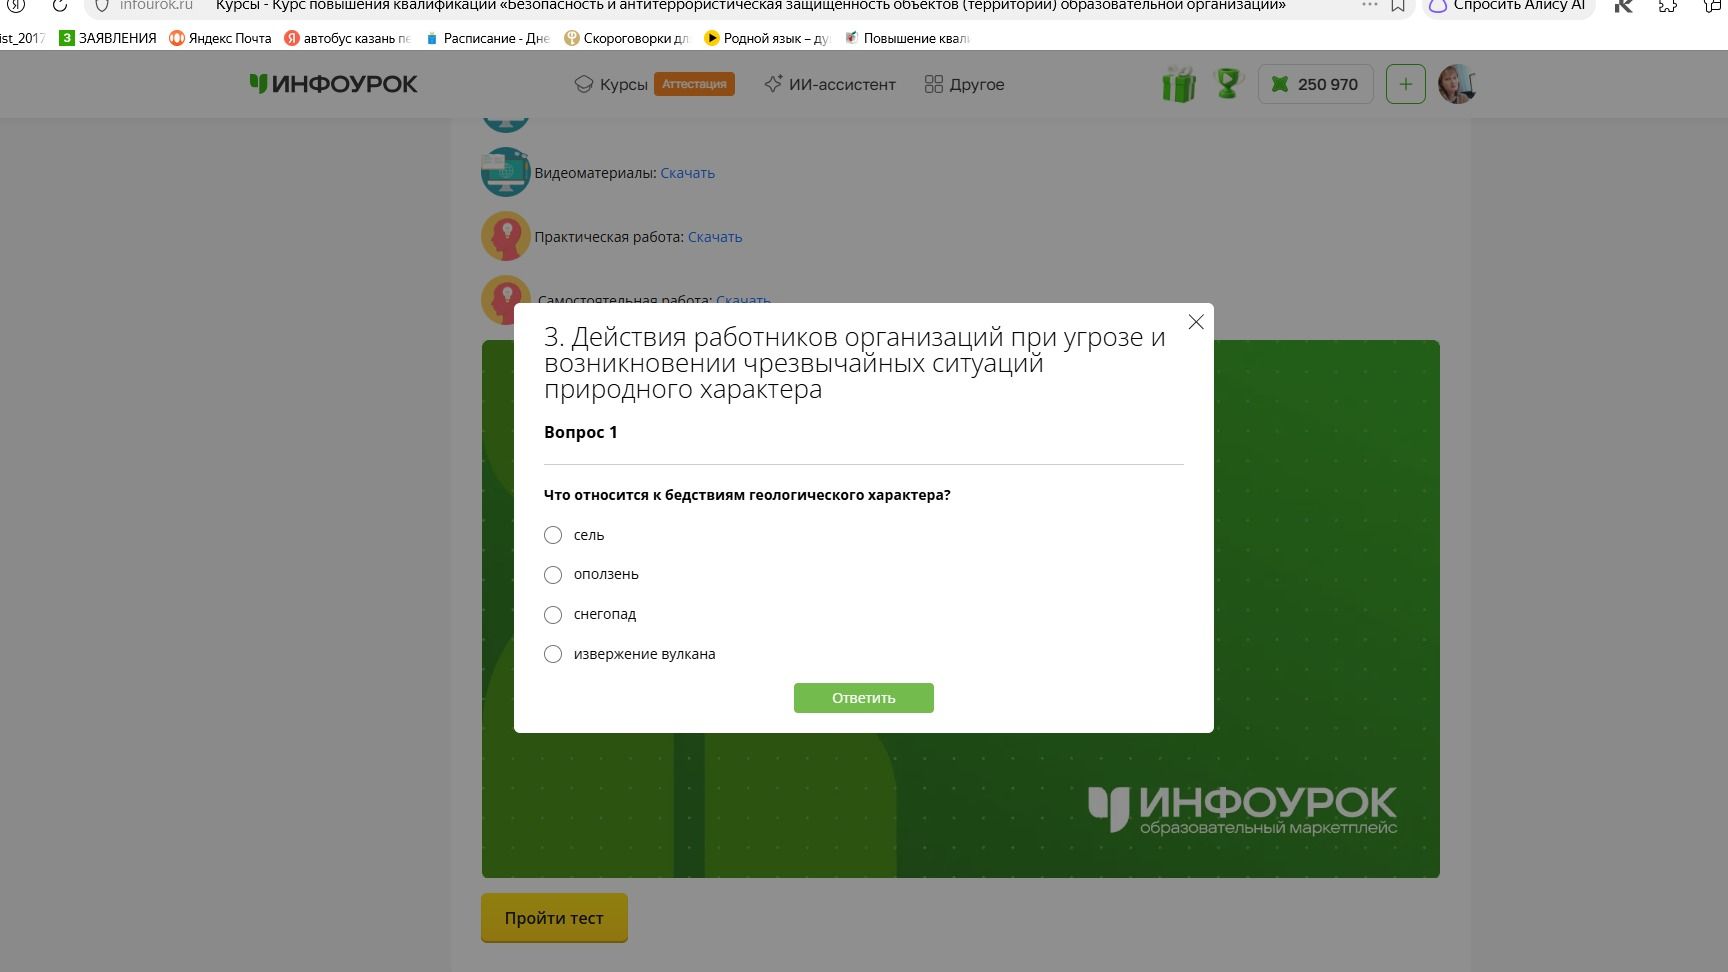The height and width of the screenshot is (972, 1728).
Task: Click the trophy cup icon
Action: coord(1228,83)
